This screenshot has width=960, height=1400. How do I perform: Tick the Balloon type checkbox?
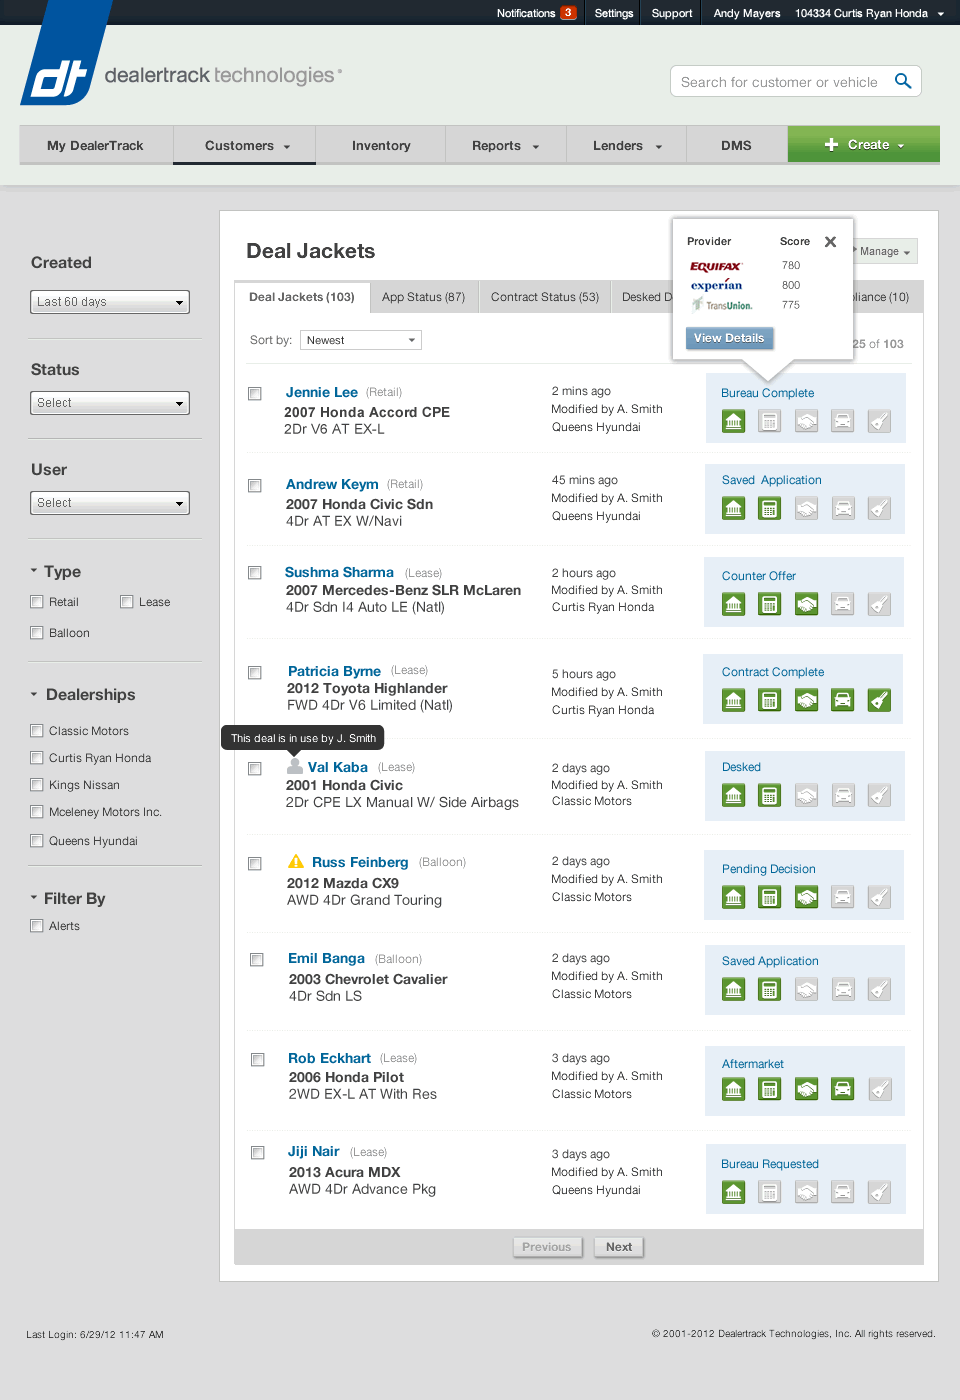click(x=37, y=633)
